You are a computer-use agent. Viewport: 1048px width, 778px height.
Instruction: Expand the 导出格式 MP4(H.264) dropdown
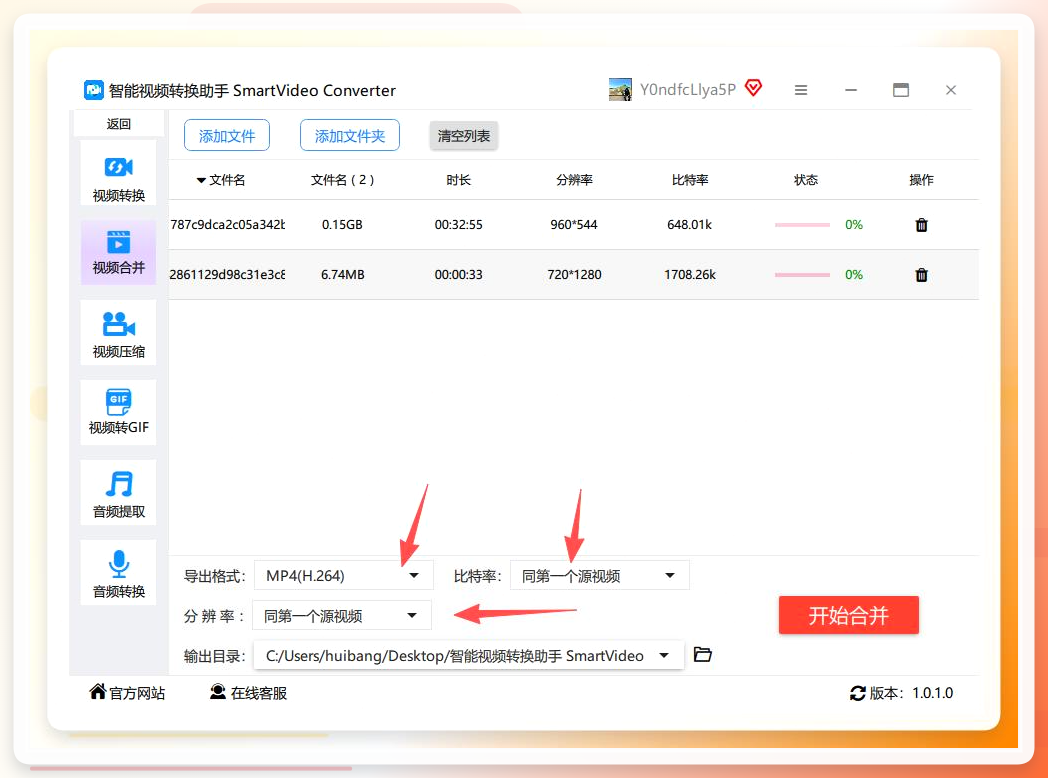click(344, 575)
